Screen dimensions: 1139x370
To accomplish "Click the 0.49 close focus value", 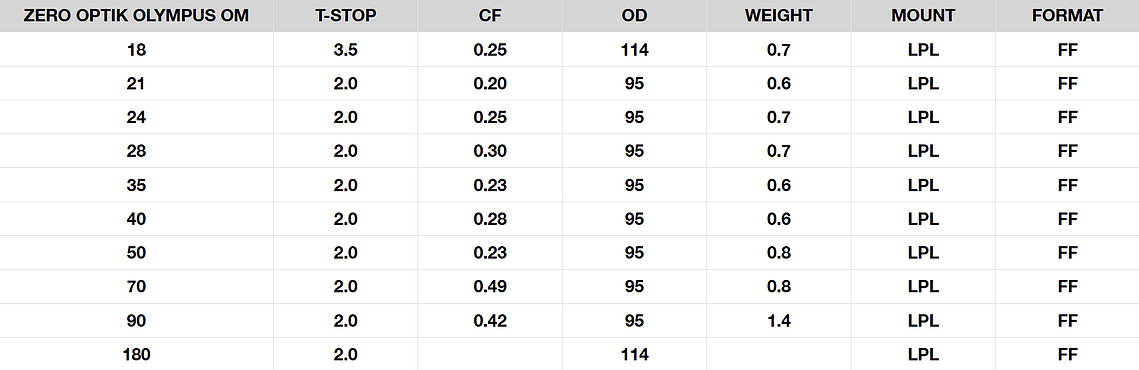I will tap(490, 287).
